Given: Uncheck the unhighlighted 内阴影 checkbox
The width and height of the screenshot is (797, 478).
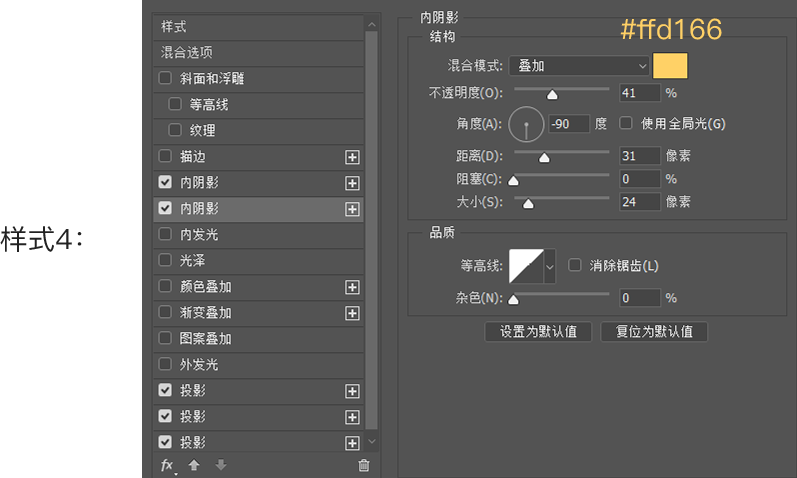Looking at the screenshot, I should (x=165, y=182).
